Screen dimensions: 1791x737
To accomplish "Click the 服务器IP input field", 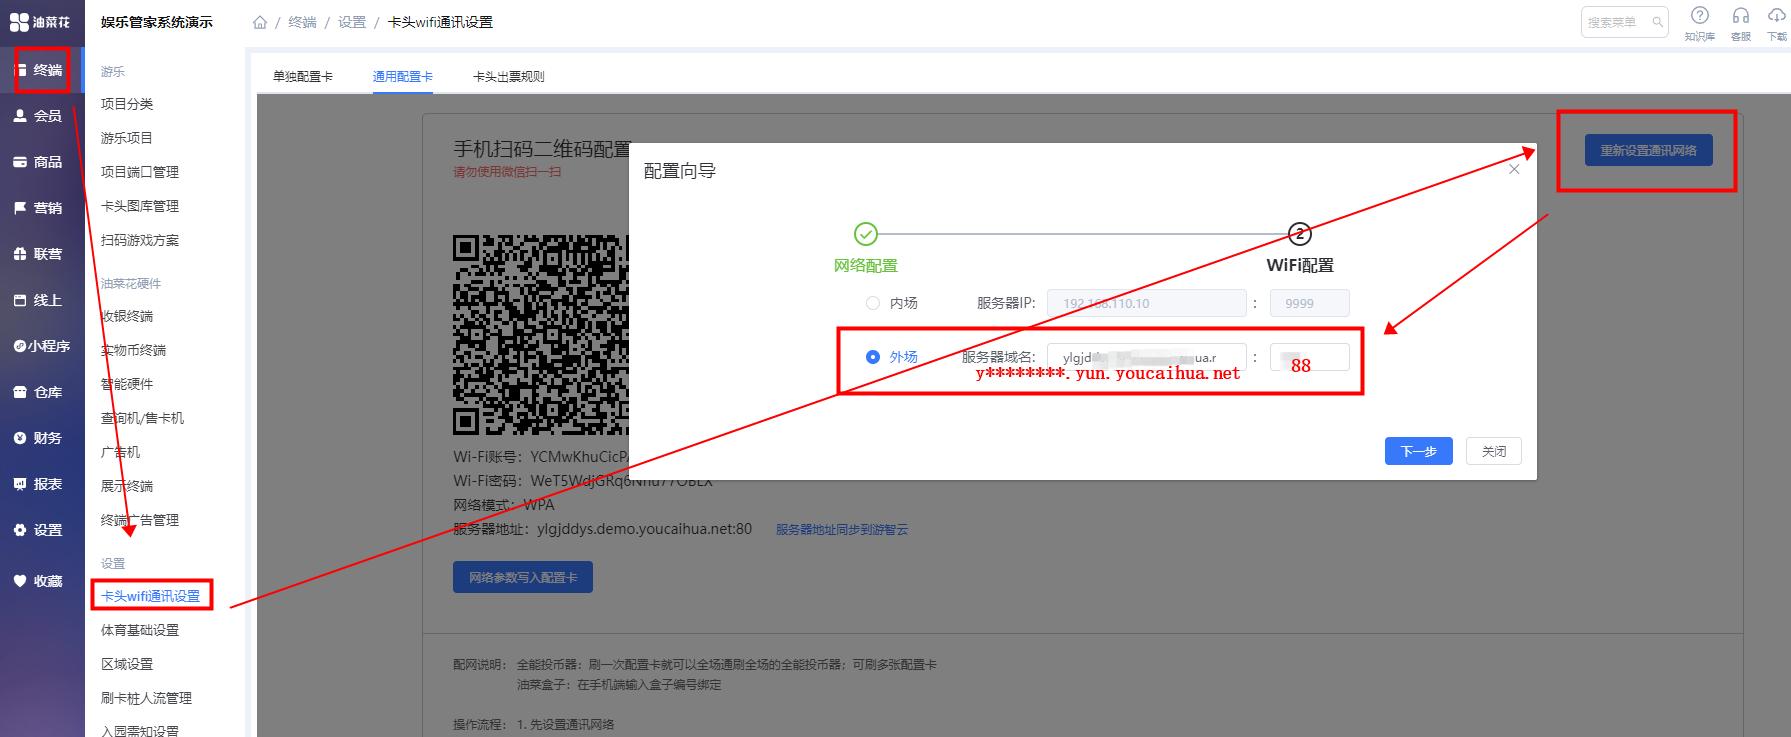I will pos(1146,303).
